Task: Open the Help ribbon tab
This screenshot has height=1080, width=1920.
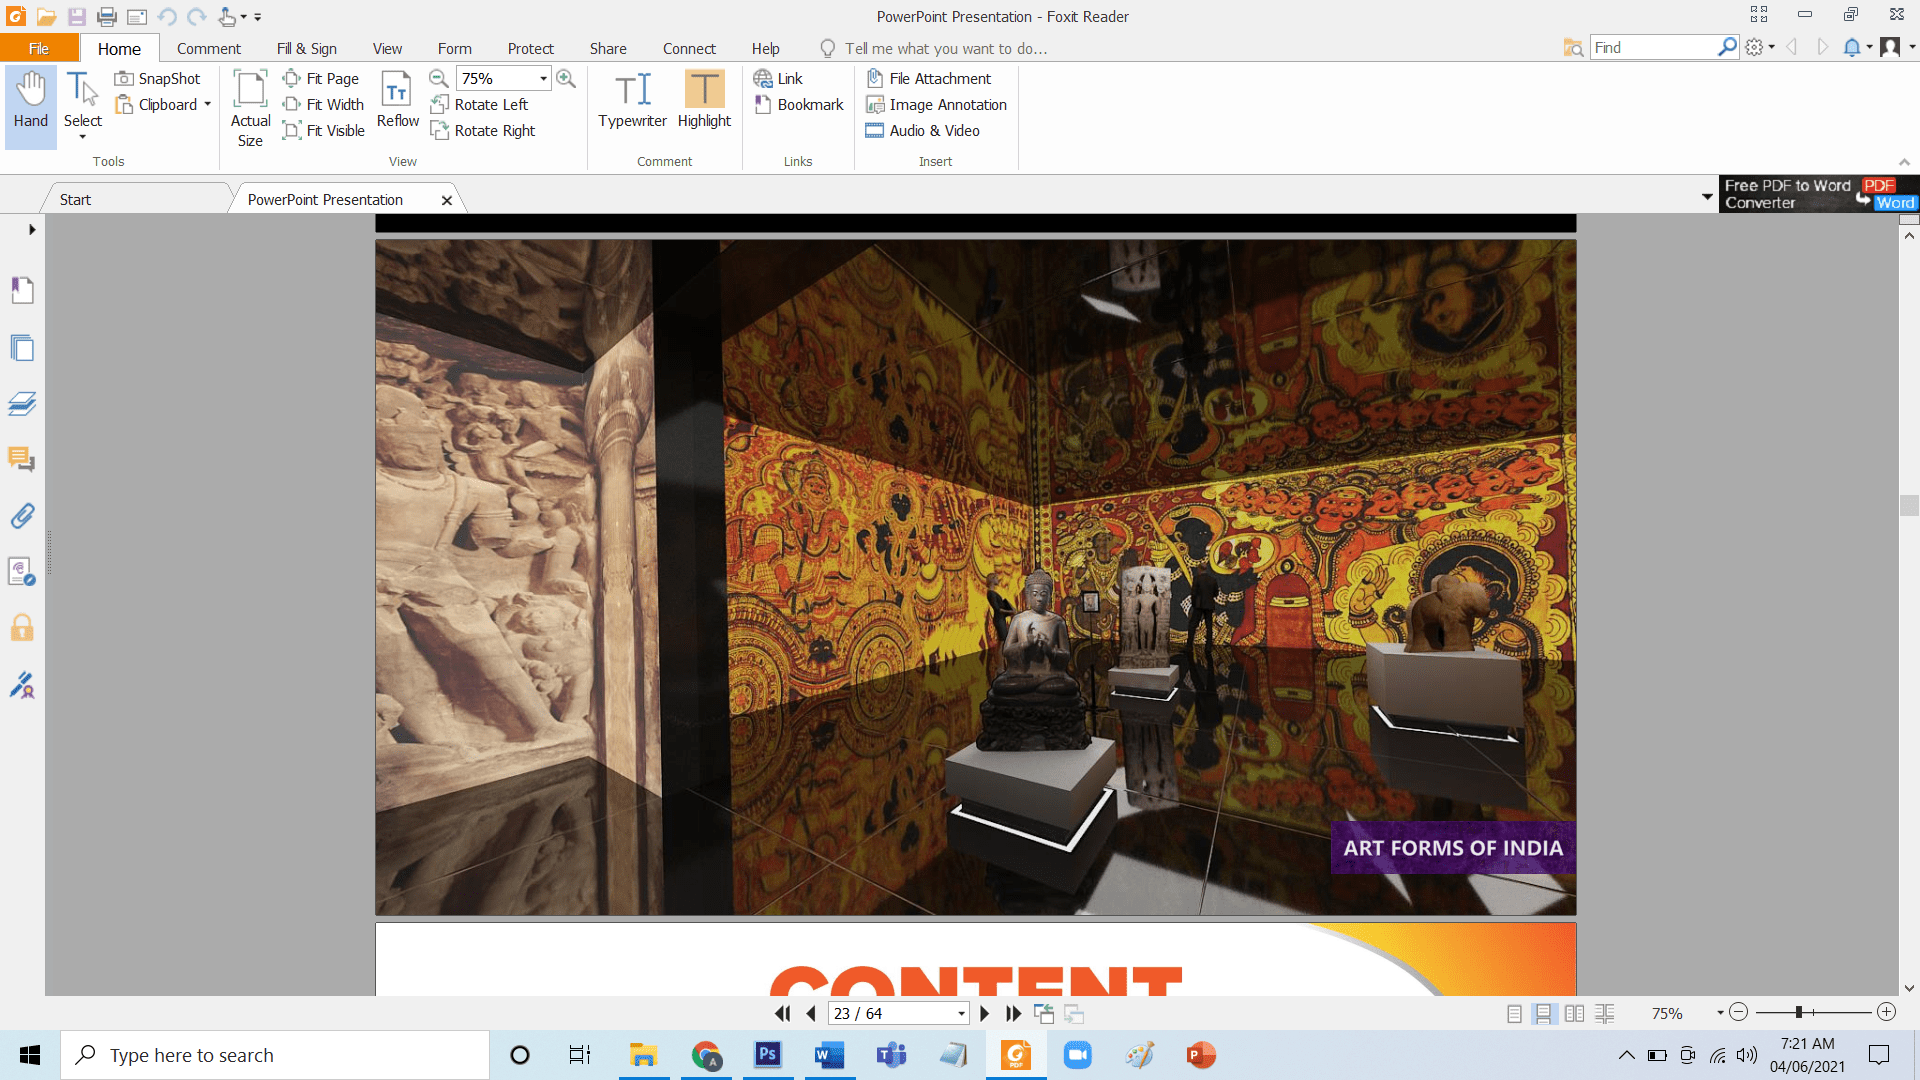Action: click(765, 48)
